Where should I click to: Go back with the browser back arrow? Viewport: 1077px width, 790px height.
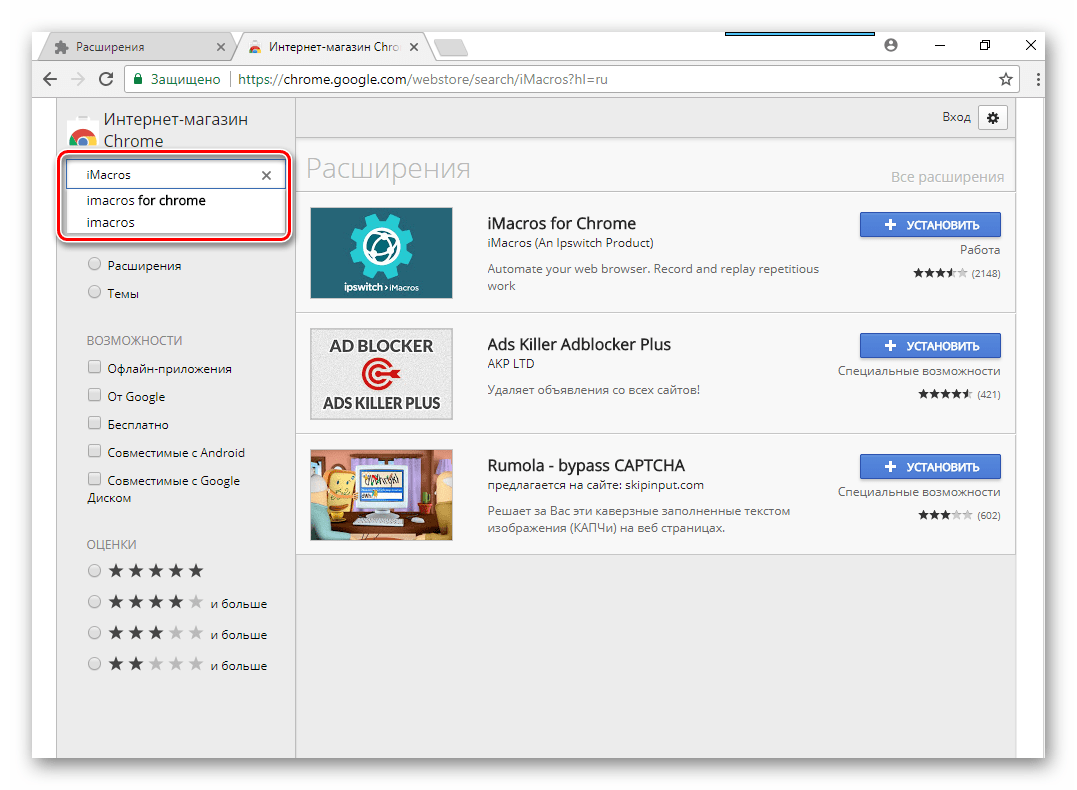[x=49, y=79]
